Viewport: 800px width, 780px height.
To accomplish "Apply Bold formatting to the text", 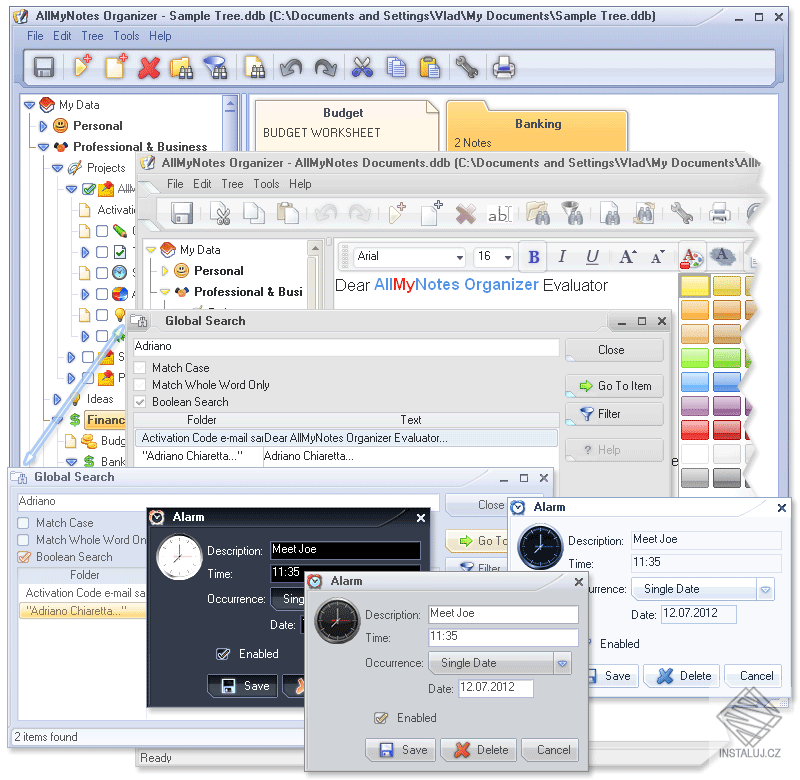I will 533,257.
